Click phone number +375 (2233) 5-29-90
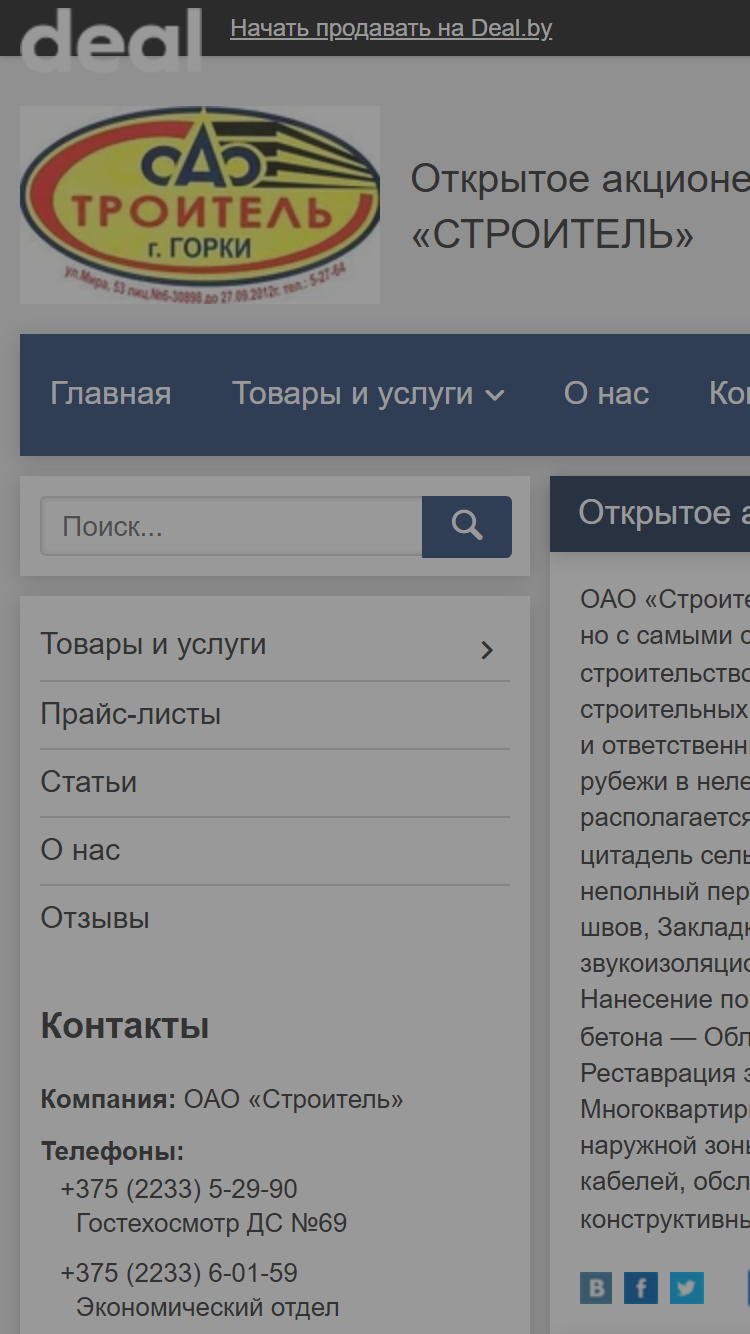Image resolution: width=750 pixels, height=1334 pixels. pyautogui.click(x=179, y=1189)
